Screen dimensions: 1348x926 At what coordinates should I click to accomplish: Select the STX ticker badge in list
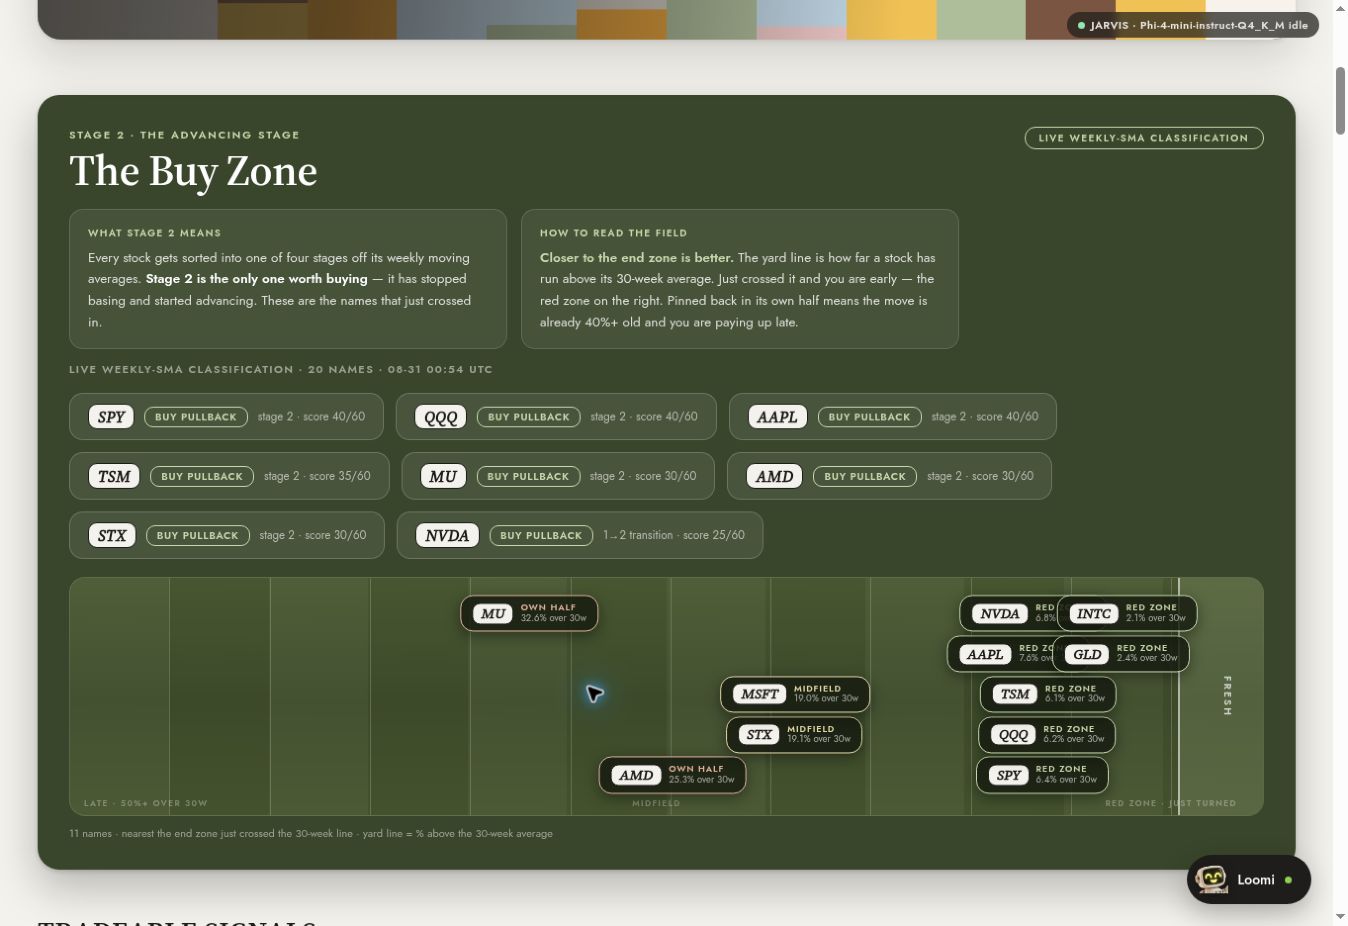point(112,535)
